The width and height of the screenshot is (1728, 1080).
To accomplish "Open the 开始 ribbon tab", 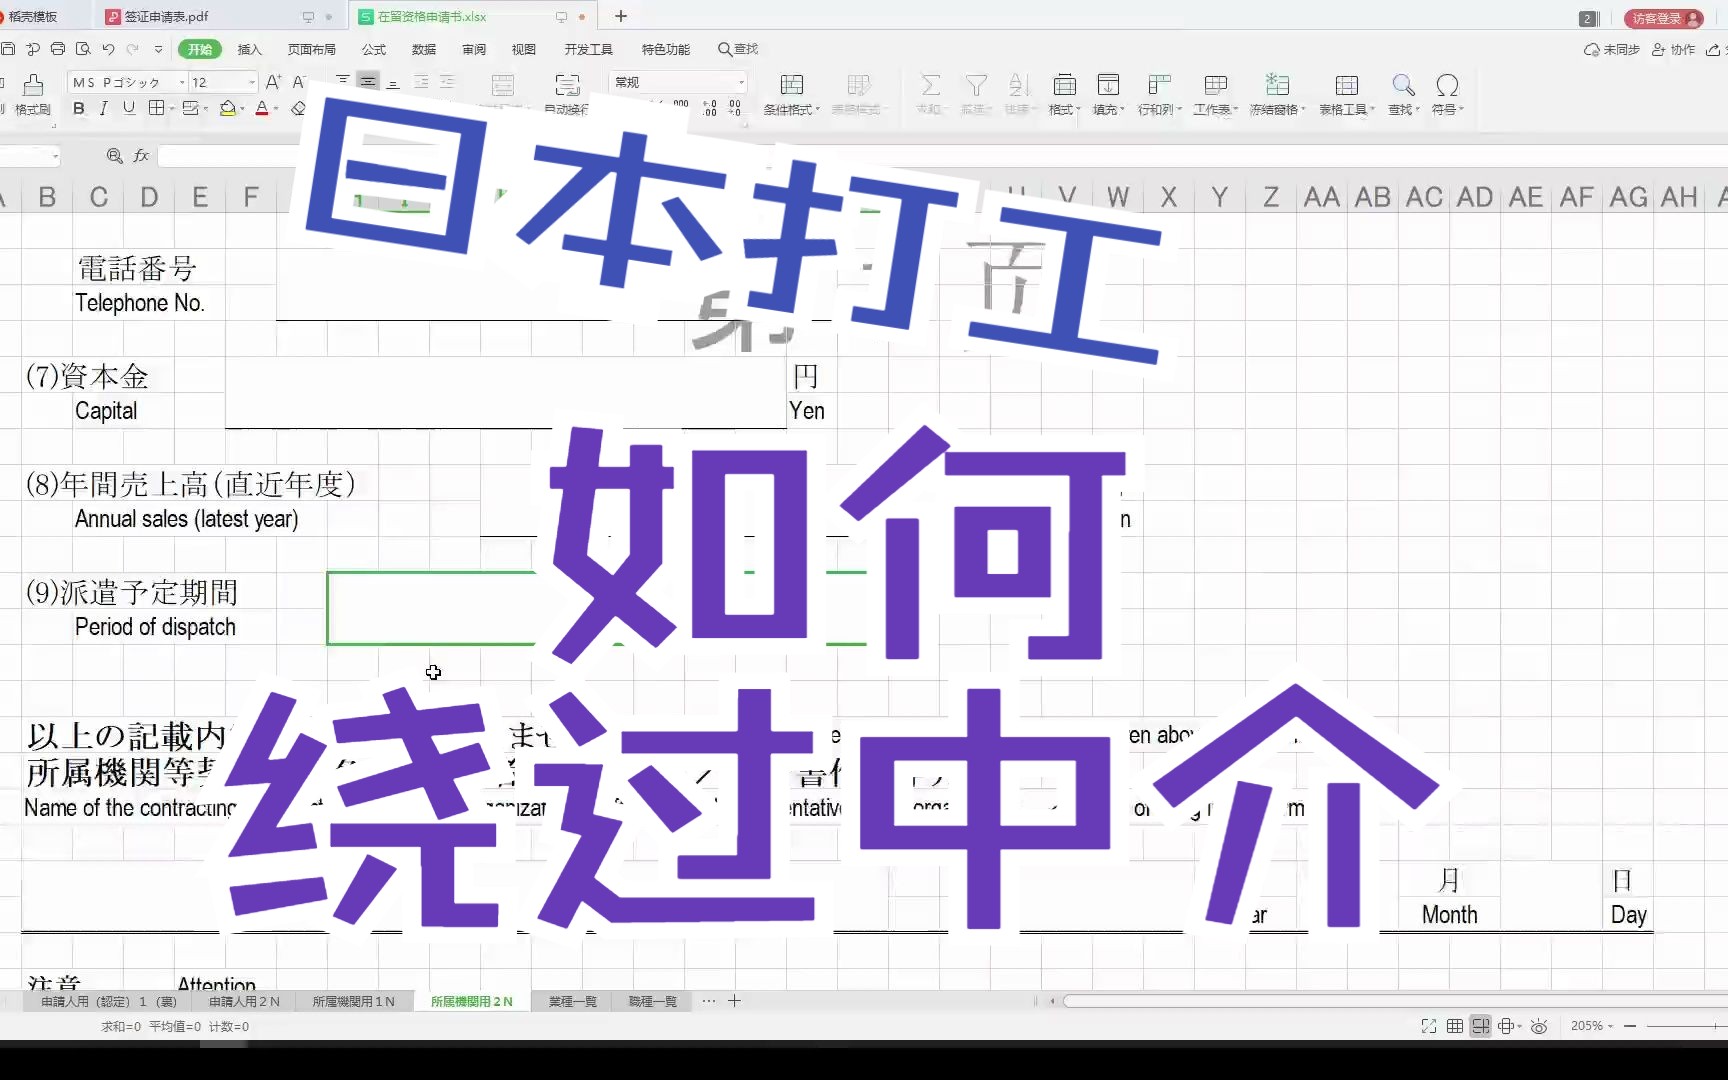I will [x=200, y=49].
